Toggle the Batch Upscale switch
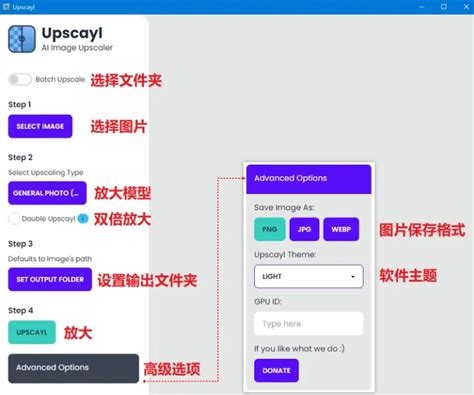The width and height of the screenshot is (474, 395). [20, 79]
